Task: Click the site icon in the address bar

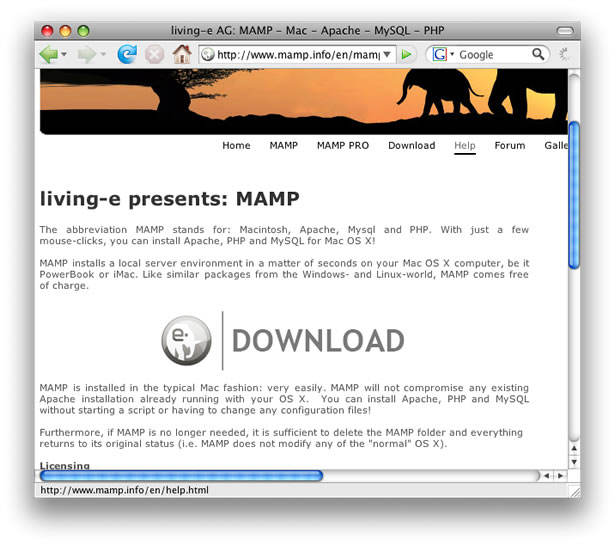Action: click(208, 54)
